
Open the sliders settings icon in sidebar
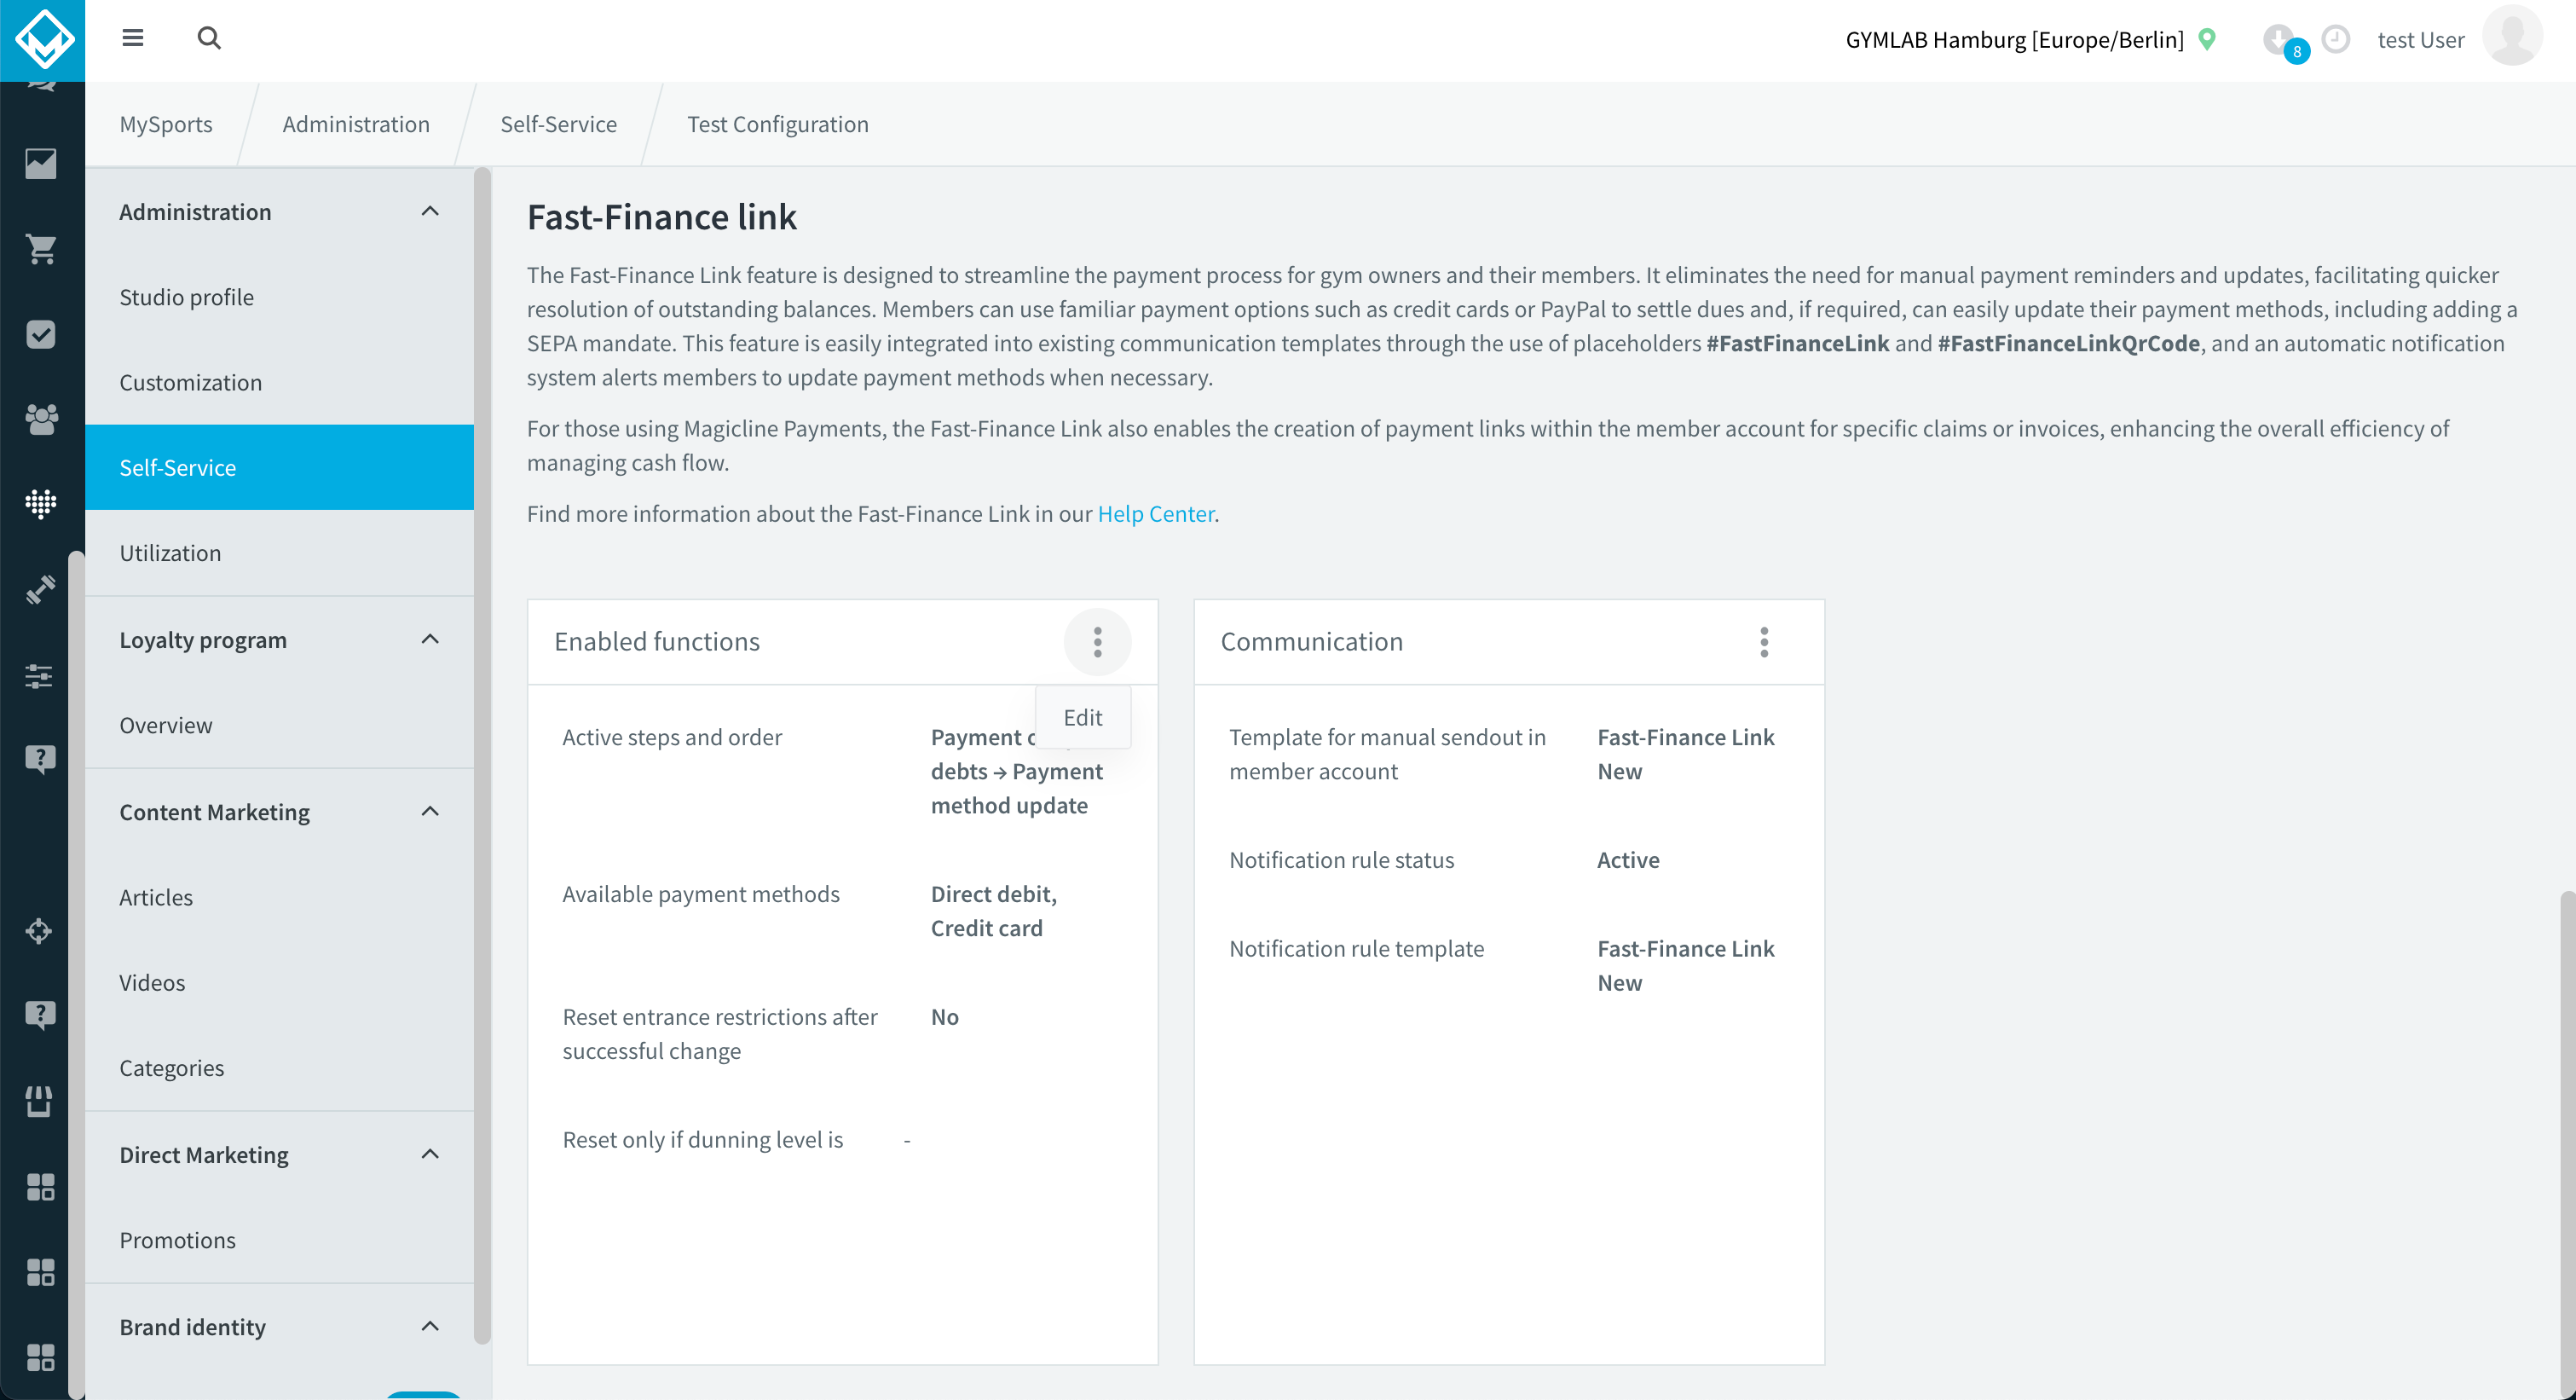[41, 675]
